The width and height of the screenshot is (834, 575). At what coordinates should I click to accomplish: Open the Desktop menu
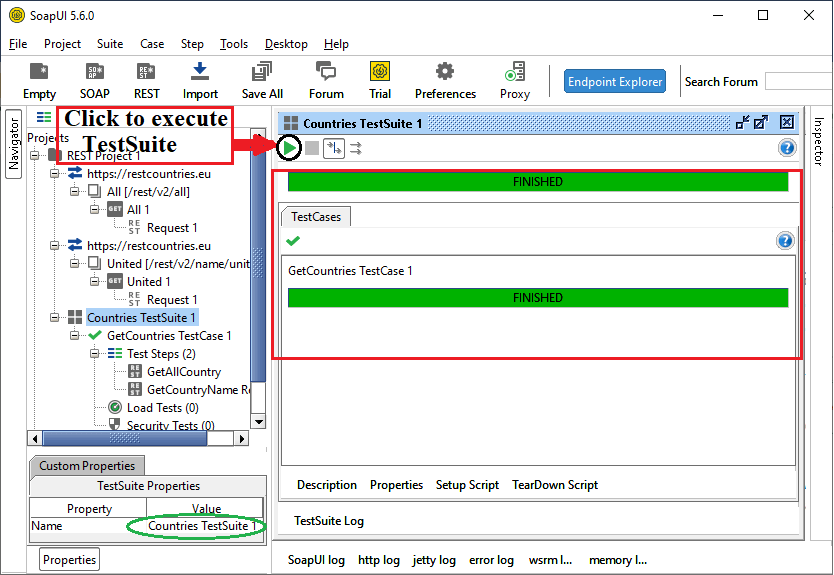coord(286,44)
